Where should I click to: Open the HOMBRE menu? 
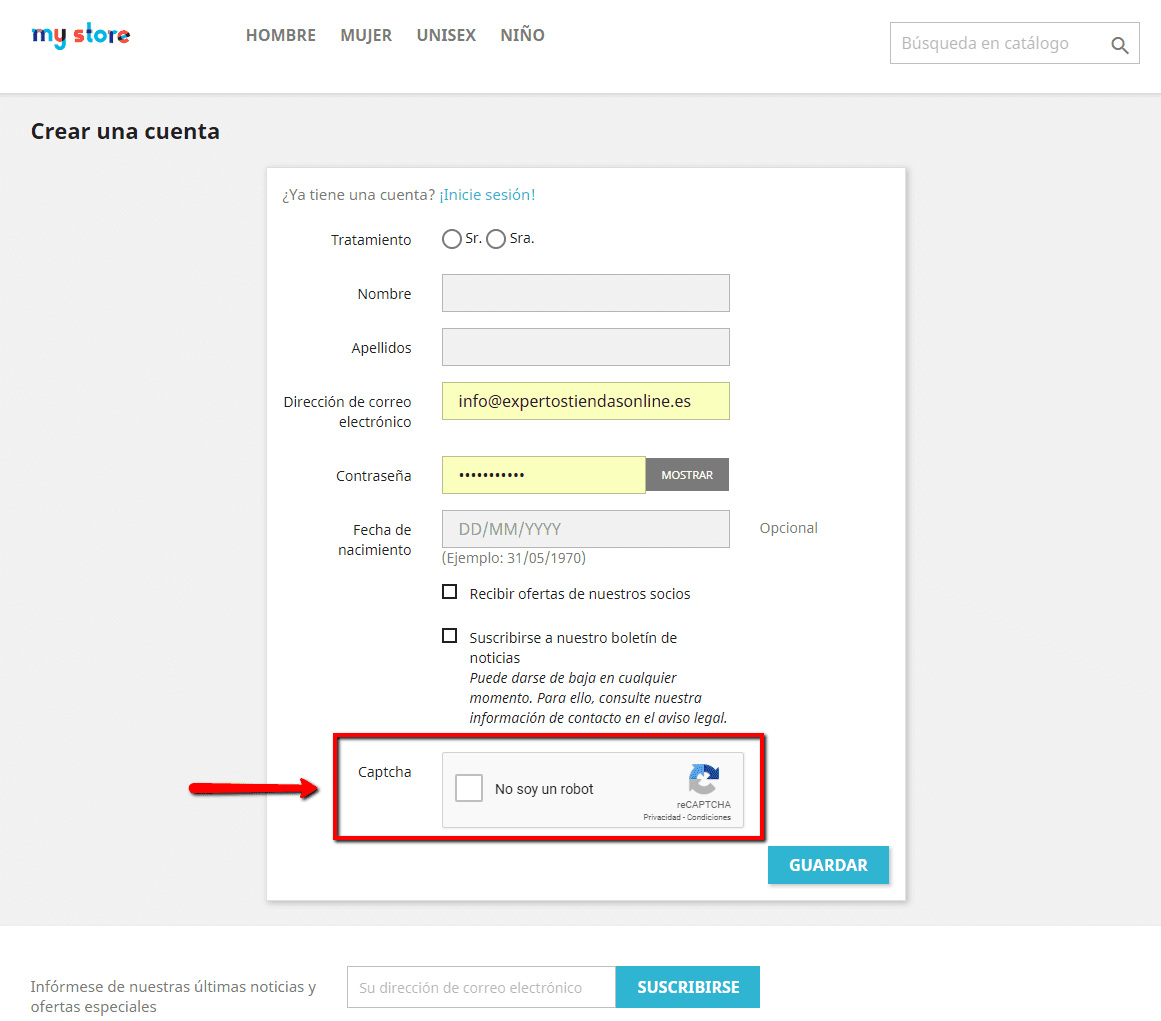pyautogui.click(x=280, y=35)
